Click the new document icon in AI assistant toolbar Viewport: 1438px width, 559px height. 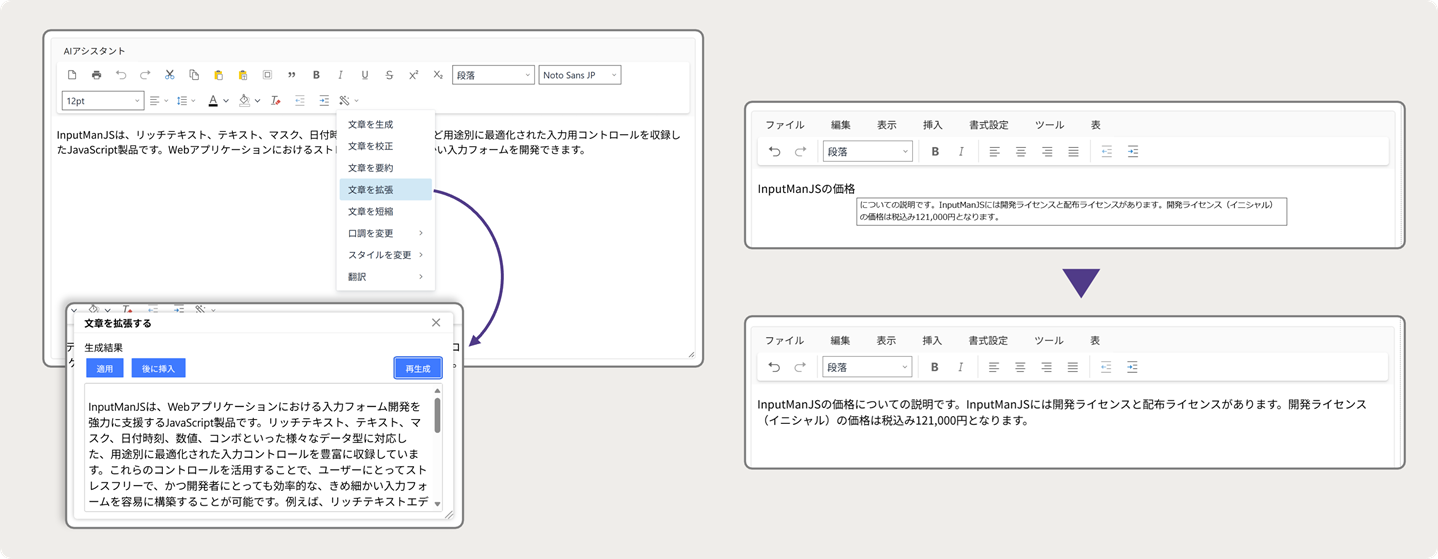click(x=72, y=75)
